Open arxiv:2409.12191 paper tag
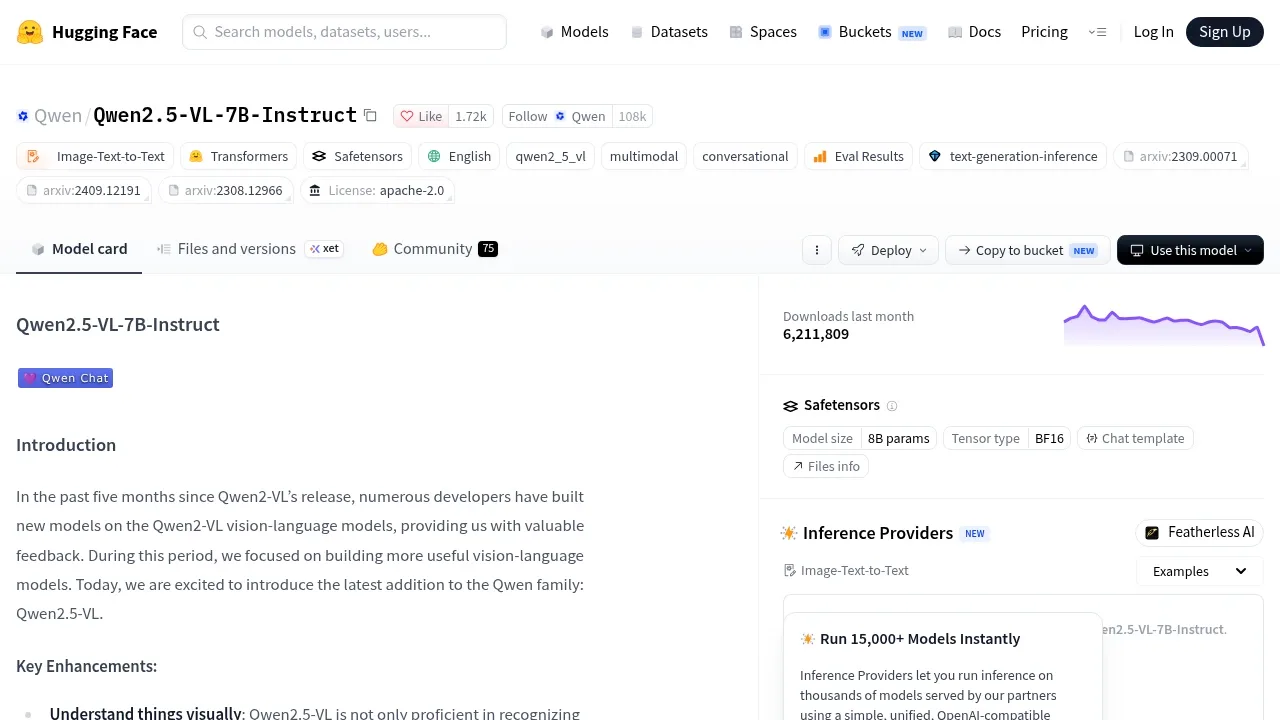1280x720 pixels. [84, 190]
